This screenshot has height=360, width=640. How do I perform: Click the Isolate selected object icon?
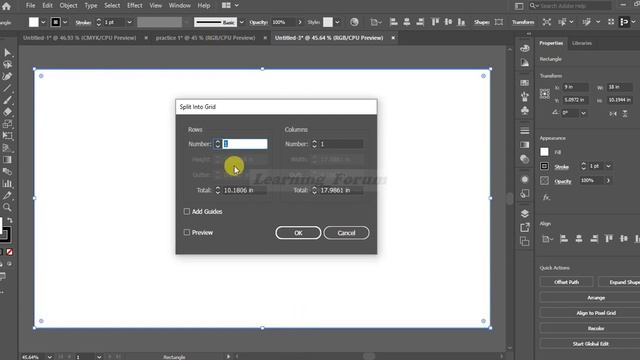(547, 22)
